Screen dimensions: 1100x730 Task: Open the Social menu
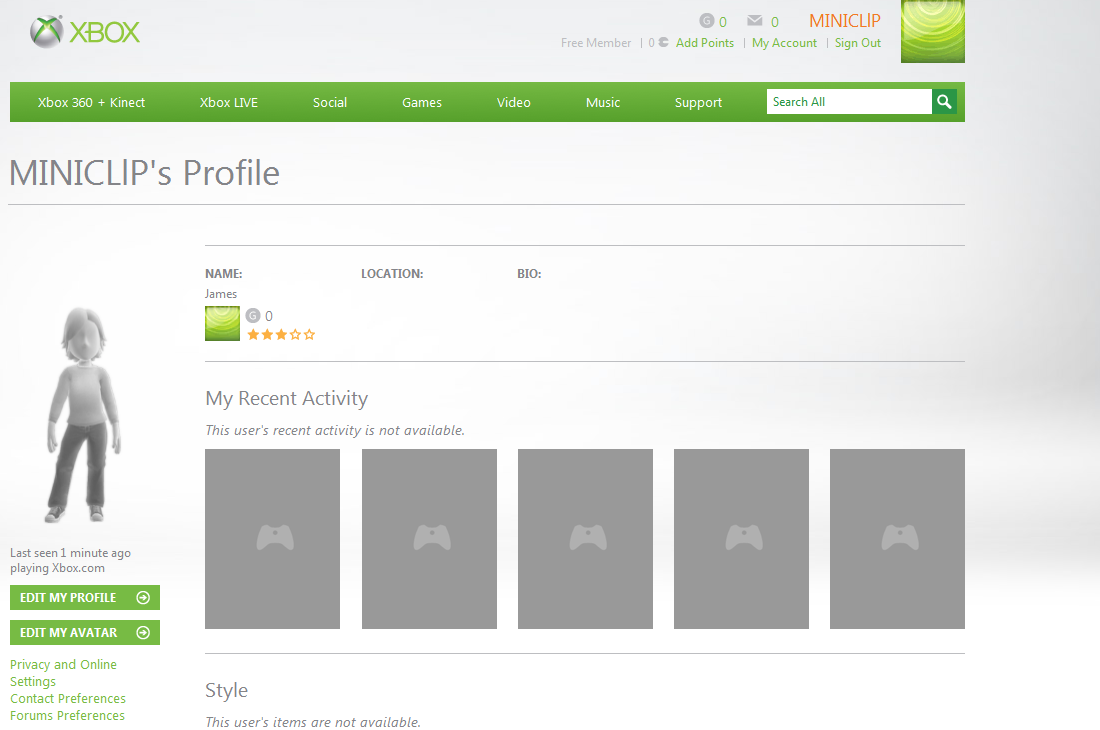(x=330, y=102)
